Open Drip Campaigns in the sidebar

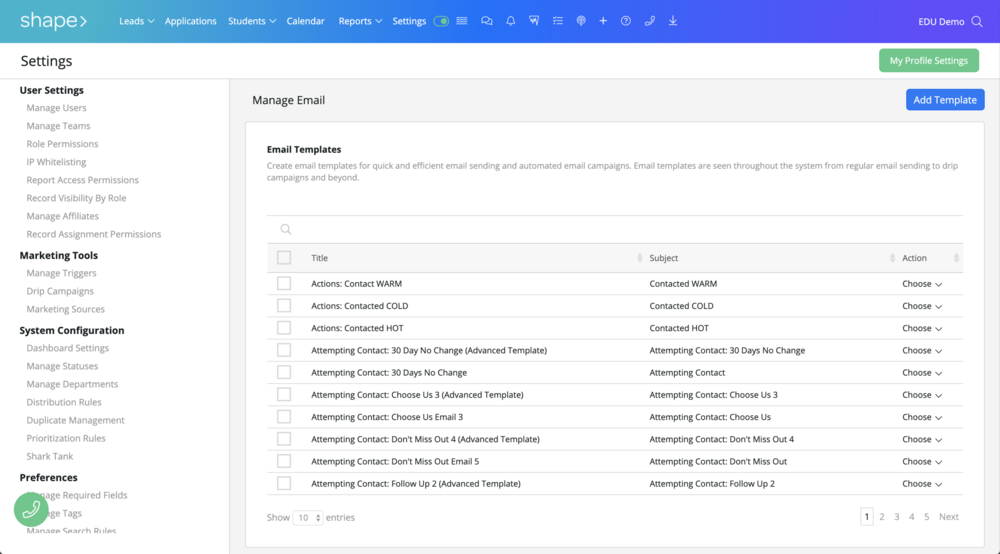tap(60, 291)
